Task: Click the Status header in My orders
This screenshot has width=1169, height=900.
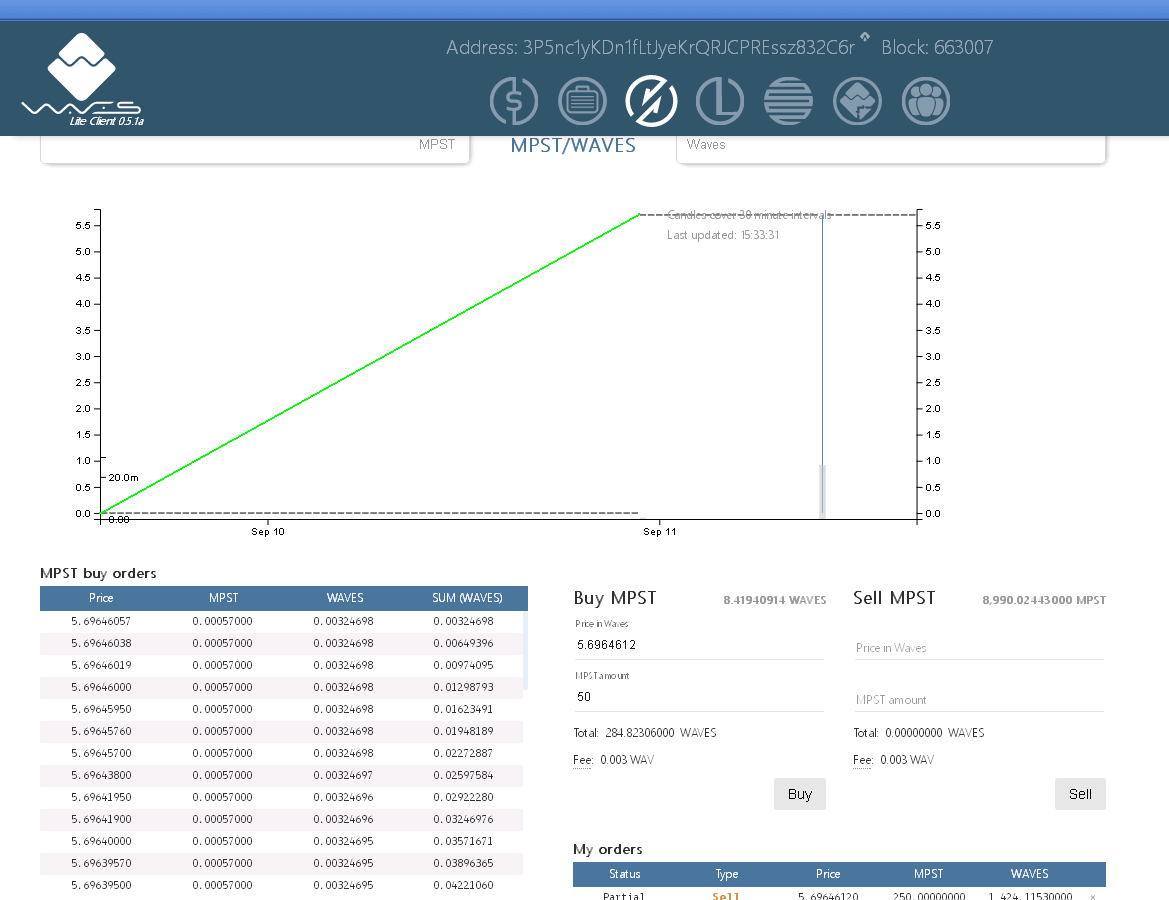Action: pyautogui.click(x=625, y=874)
